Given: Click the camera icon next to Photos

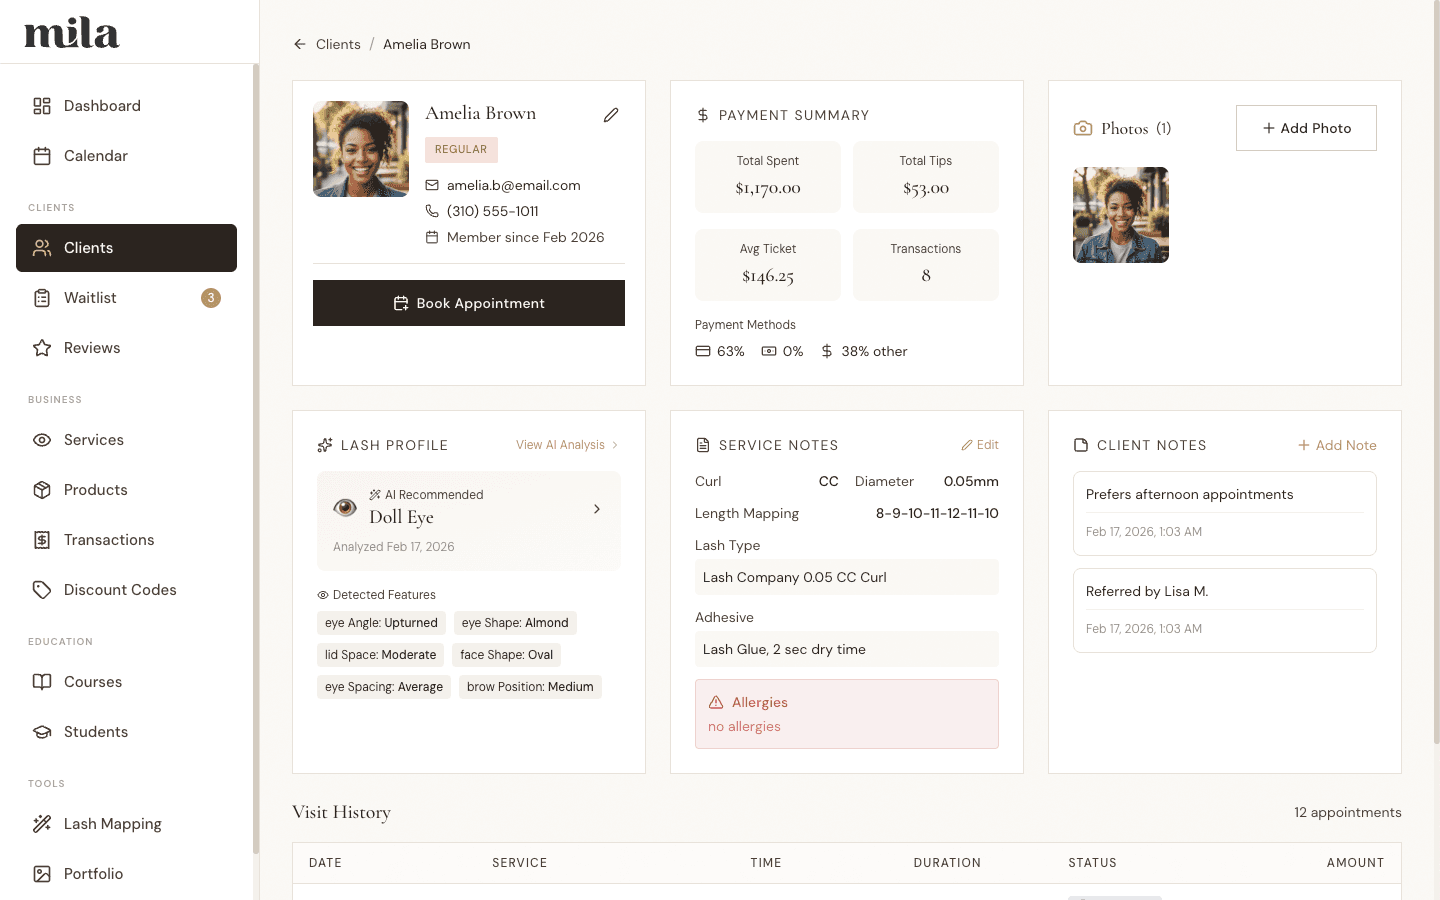Looking at the screenshot, I should (1082, 128).
